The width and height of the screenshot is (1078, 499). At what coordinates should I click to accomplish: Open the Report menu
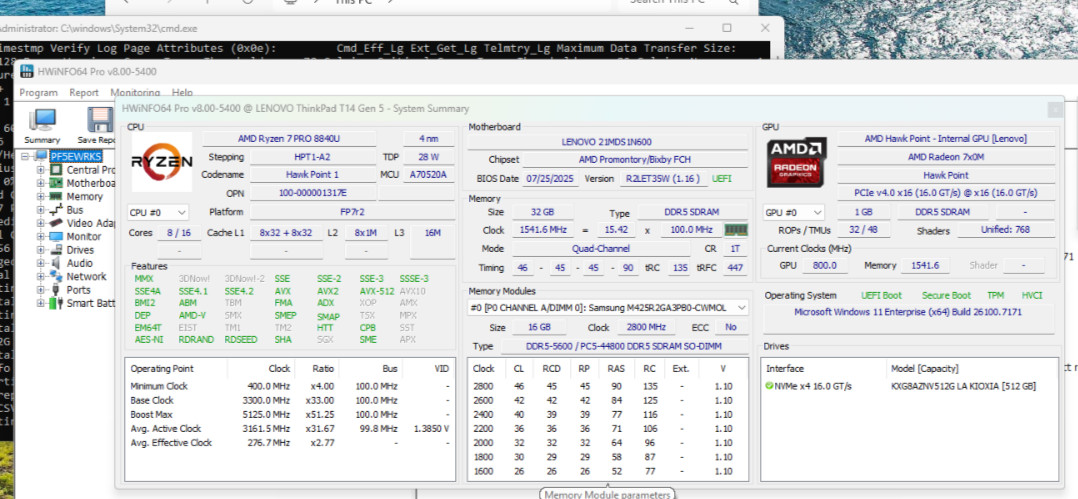point(84,92)
